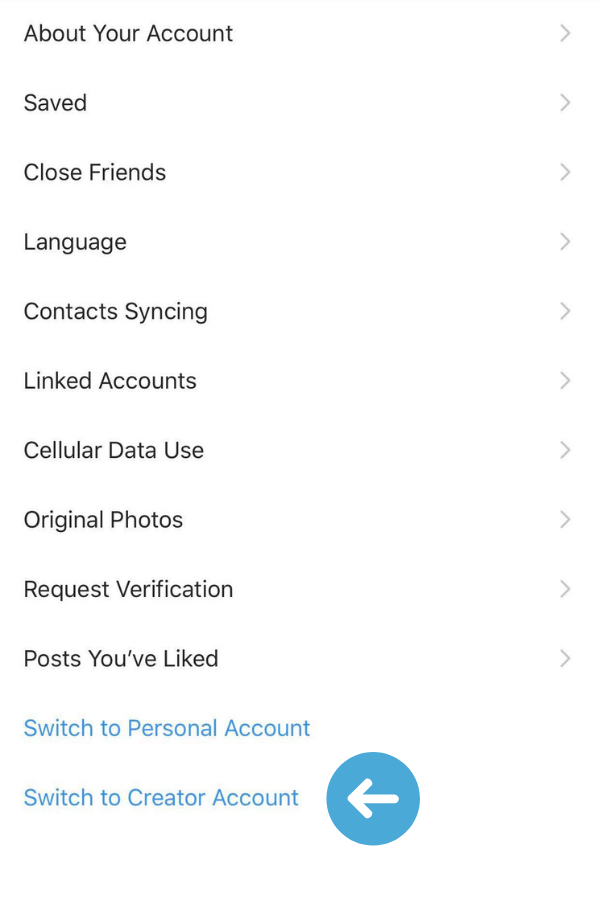The height and width of the screenshot is (900, 600).
Task: Click chevron beside Posts You've Liked
Action: (565, 658)
